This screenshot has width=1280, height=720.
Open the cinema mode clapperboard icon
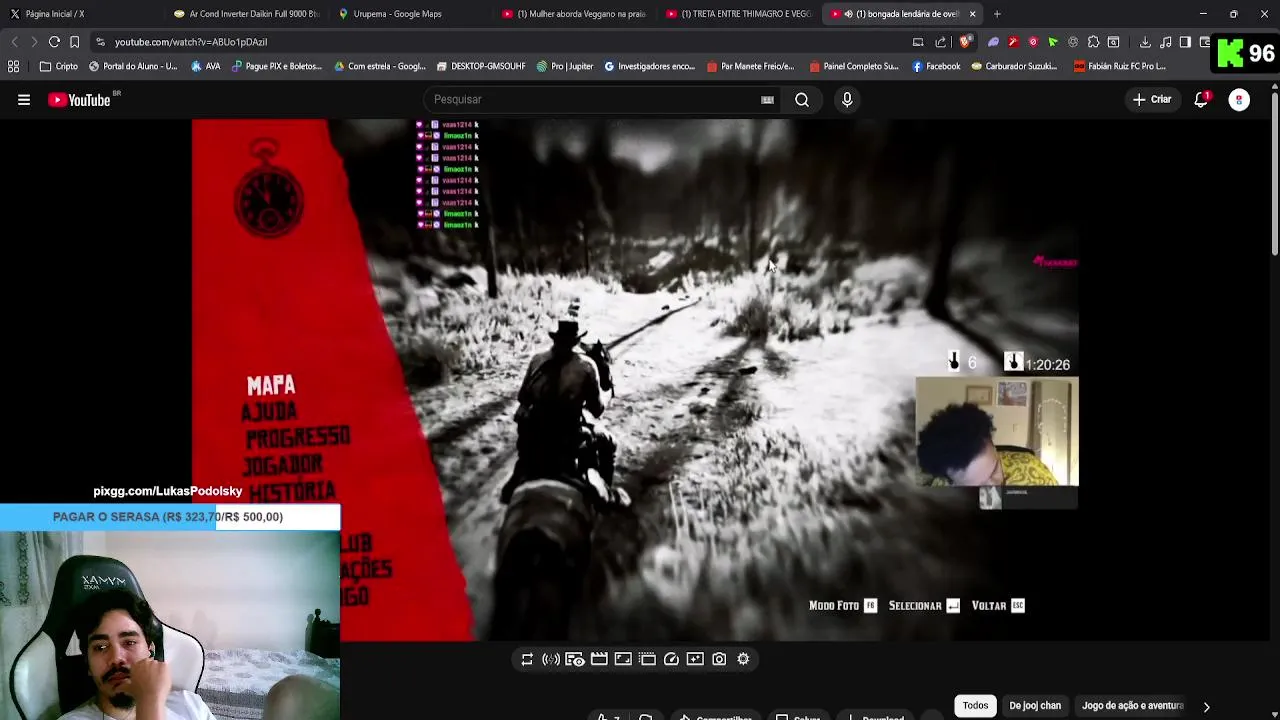pyautogui.click(x=599, y=659)
